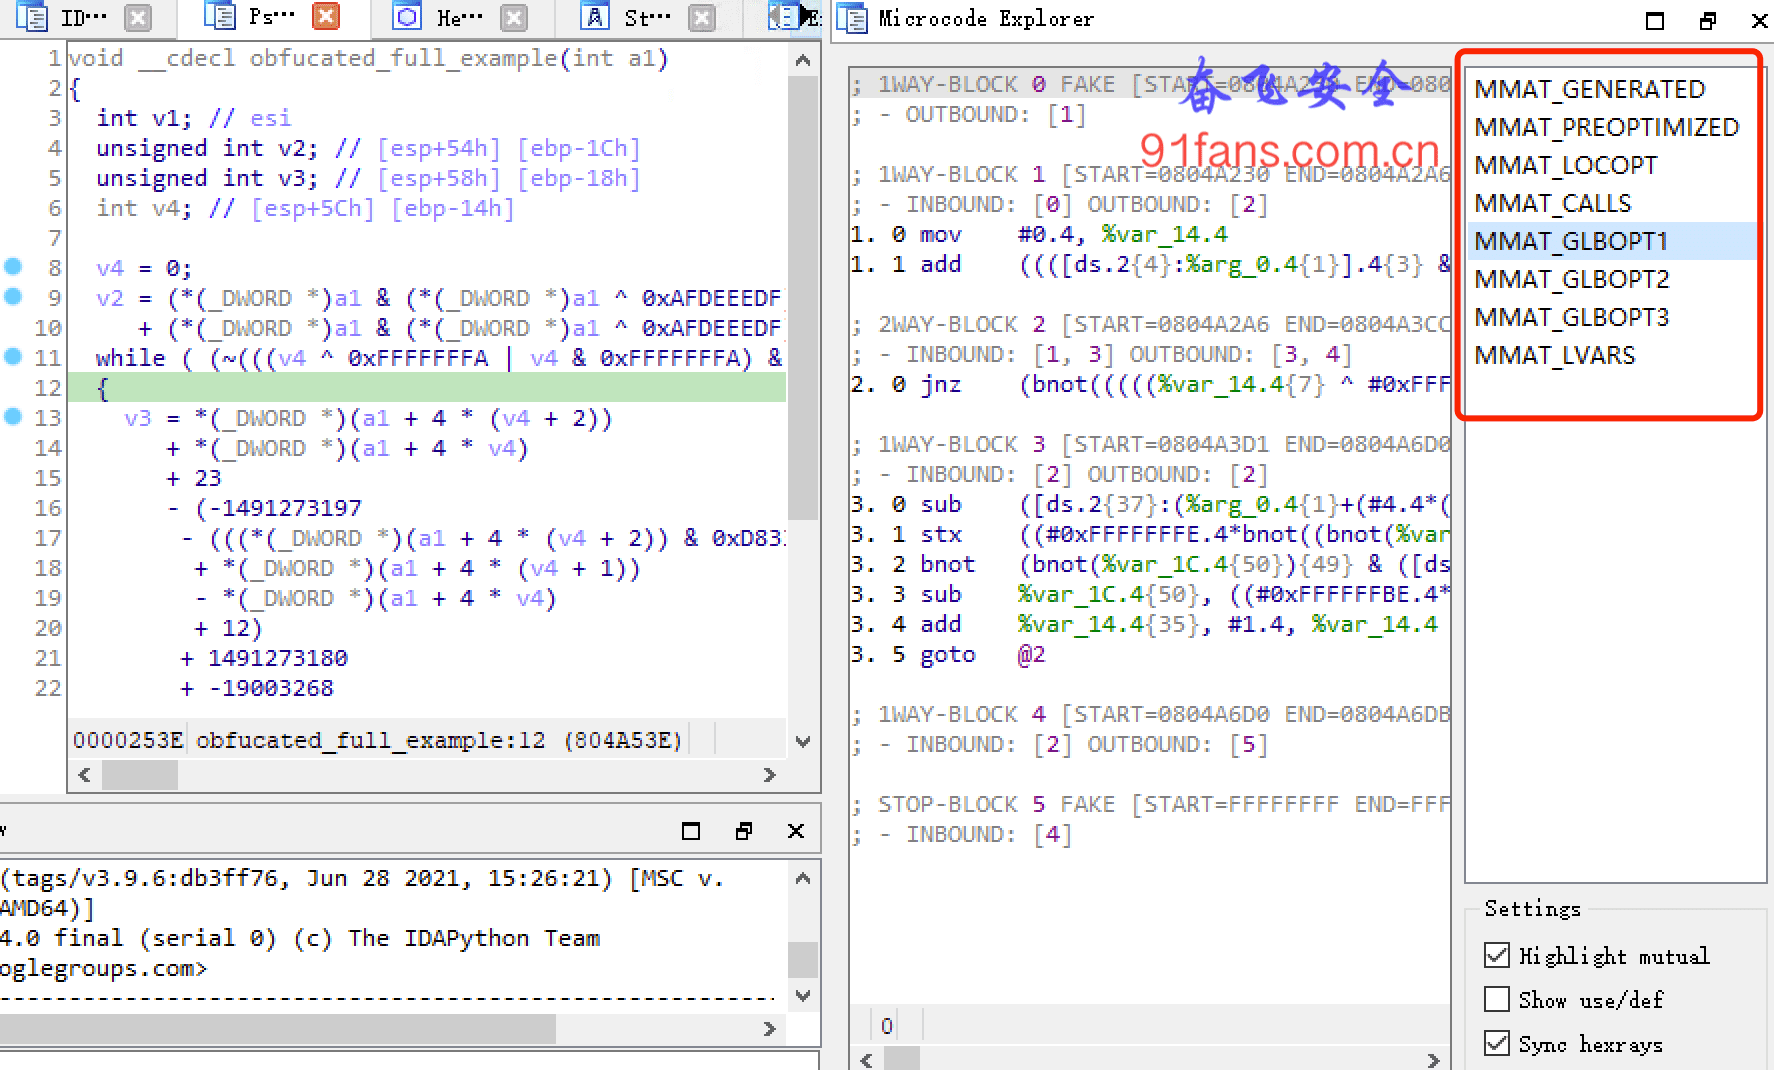Switch to the Pseudocode tab
The height and width of the screenshot is (1070, 1774).
coord(271,17)
